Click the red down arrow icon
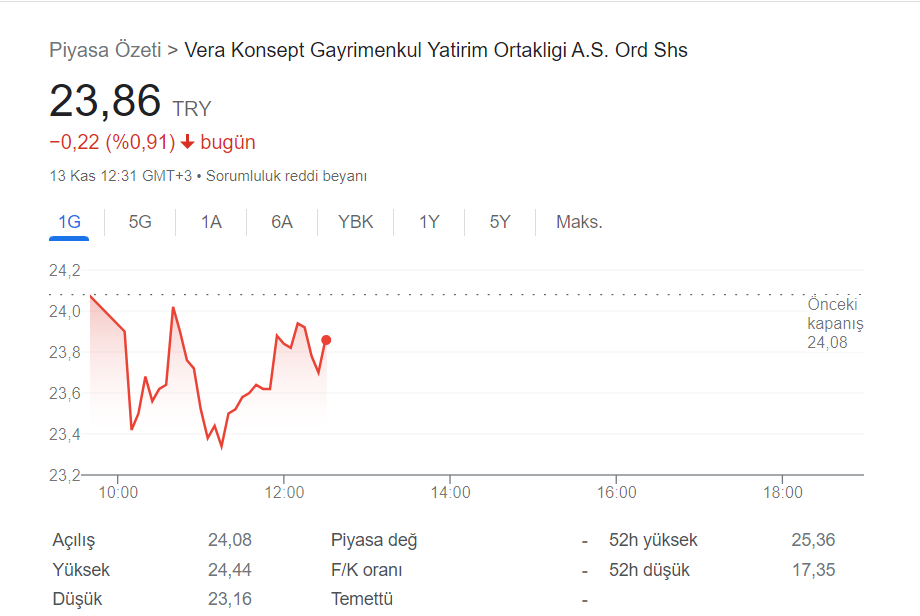This screenshot has height=616, width=920. (x=187, y=142)
